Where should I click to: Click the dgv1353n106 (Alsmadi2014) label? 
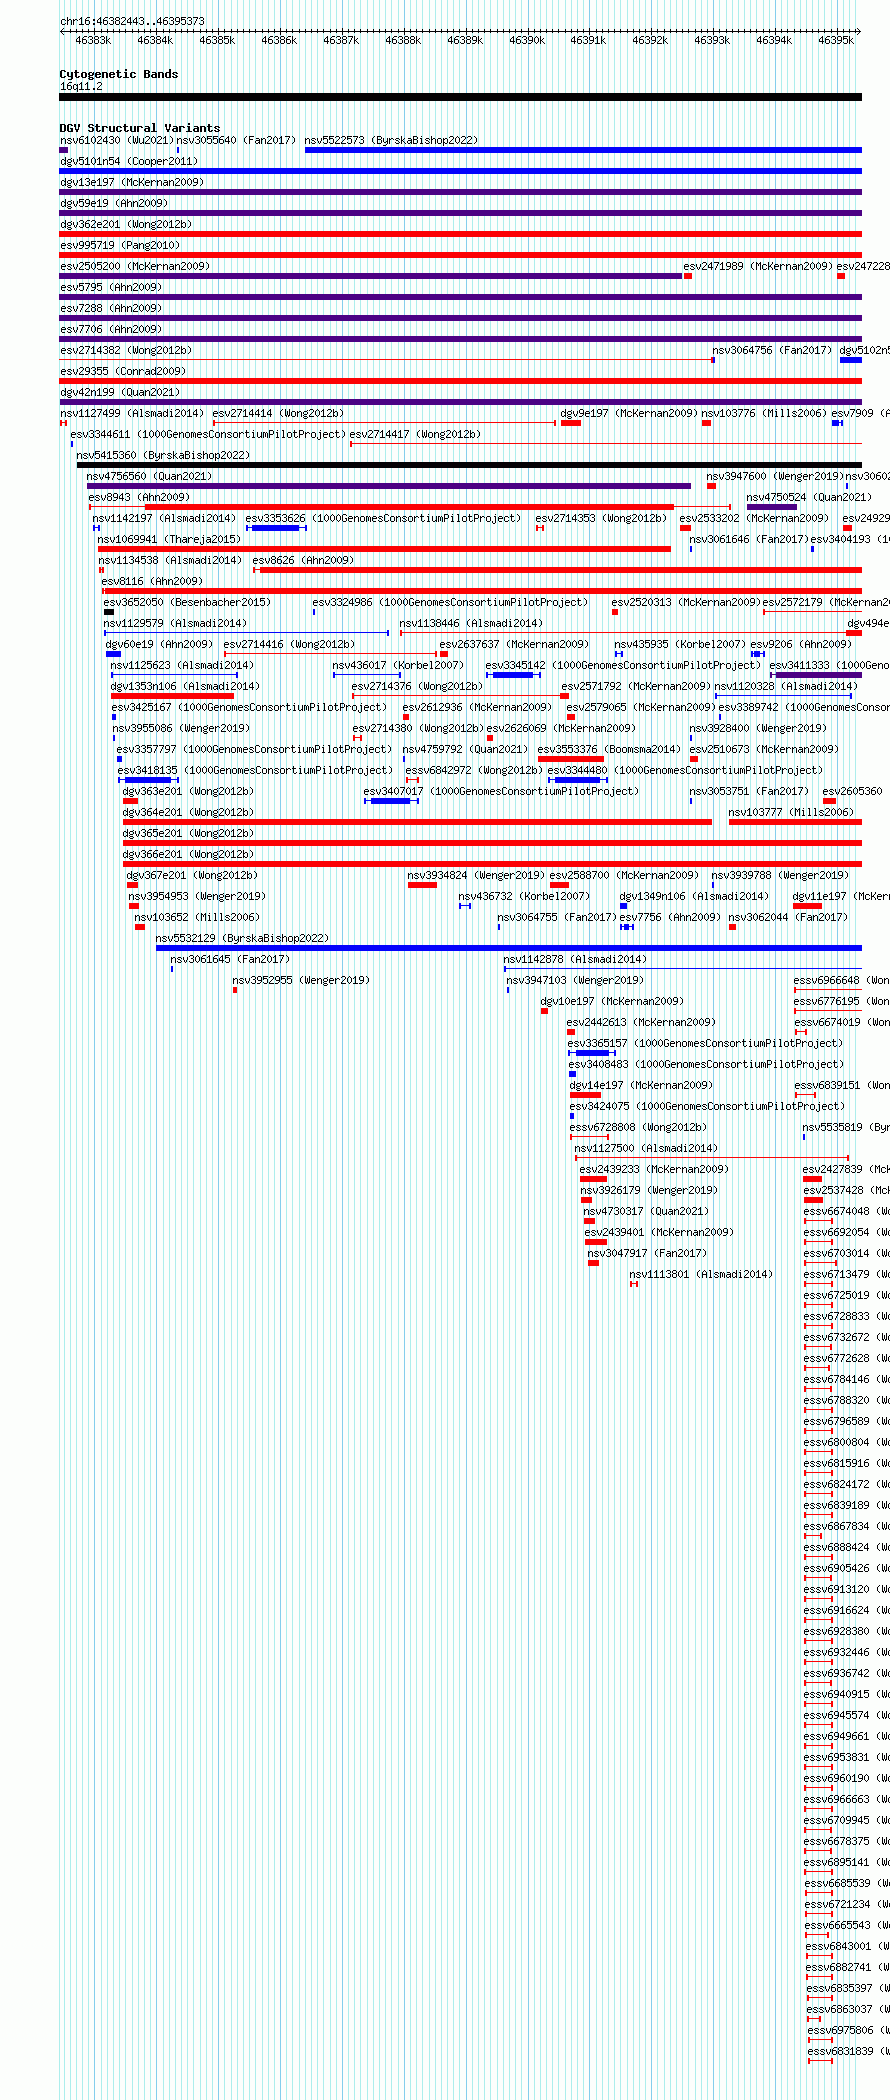point(185,686)
